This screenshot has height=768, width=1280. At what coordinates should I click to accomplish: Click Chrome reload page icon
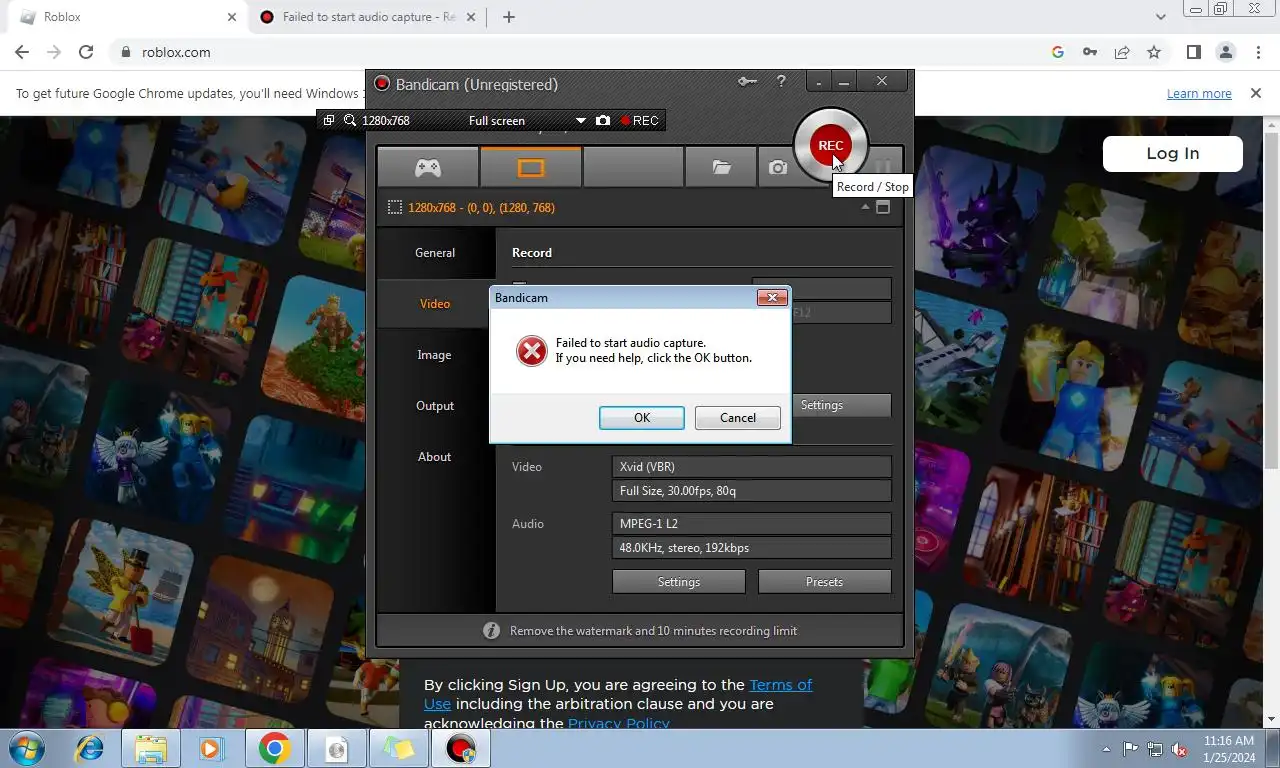pos(86,52)
